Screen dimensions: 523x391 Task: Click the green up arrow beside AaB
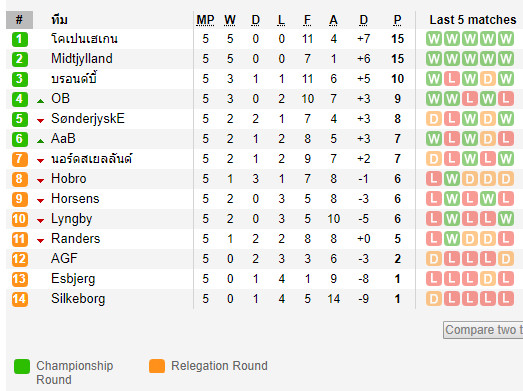point(41,141)
